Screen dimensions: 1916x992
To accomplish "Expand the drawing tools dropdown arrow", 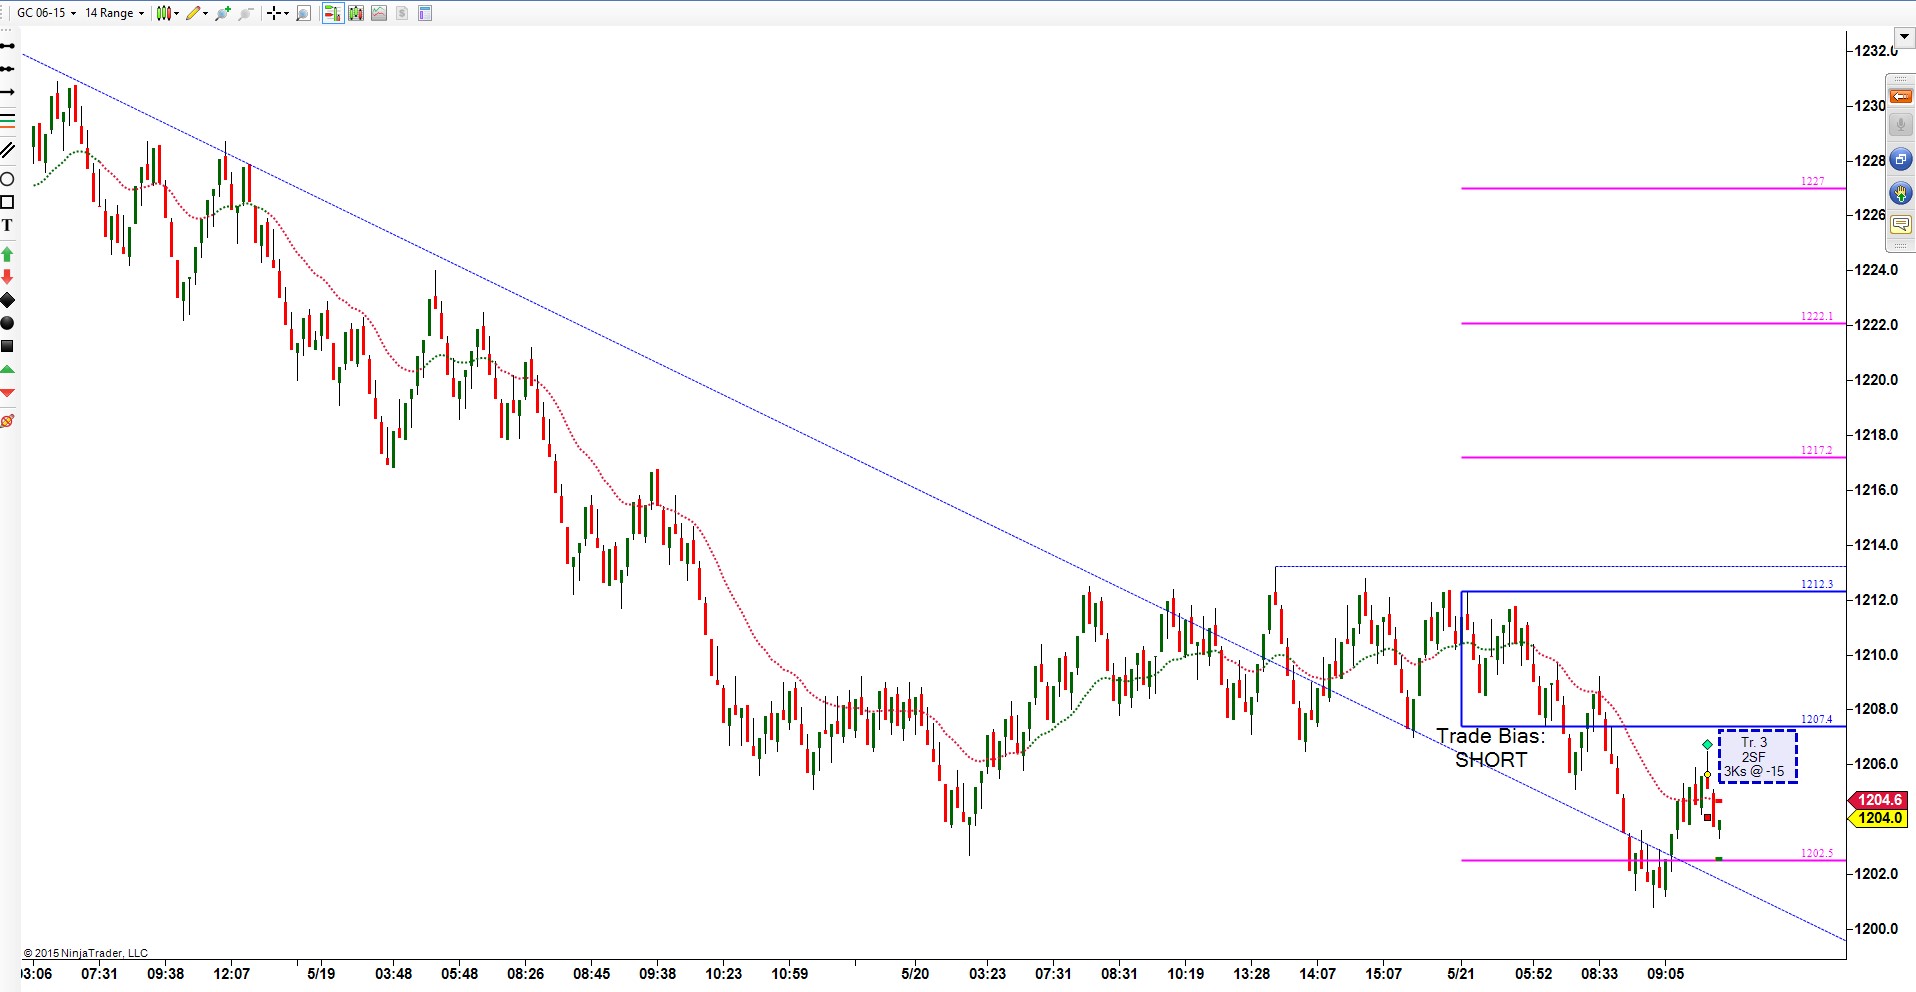I will click(x=206, y=13).
